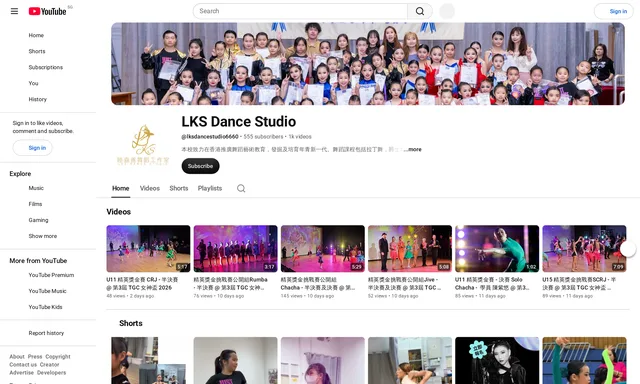Play the 5:29 Chacha video thumbnail
Screen dimensions: 640x384
tap(323, 249)
